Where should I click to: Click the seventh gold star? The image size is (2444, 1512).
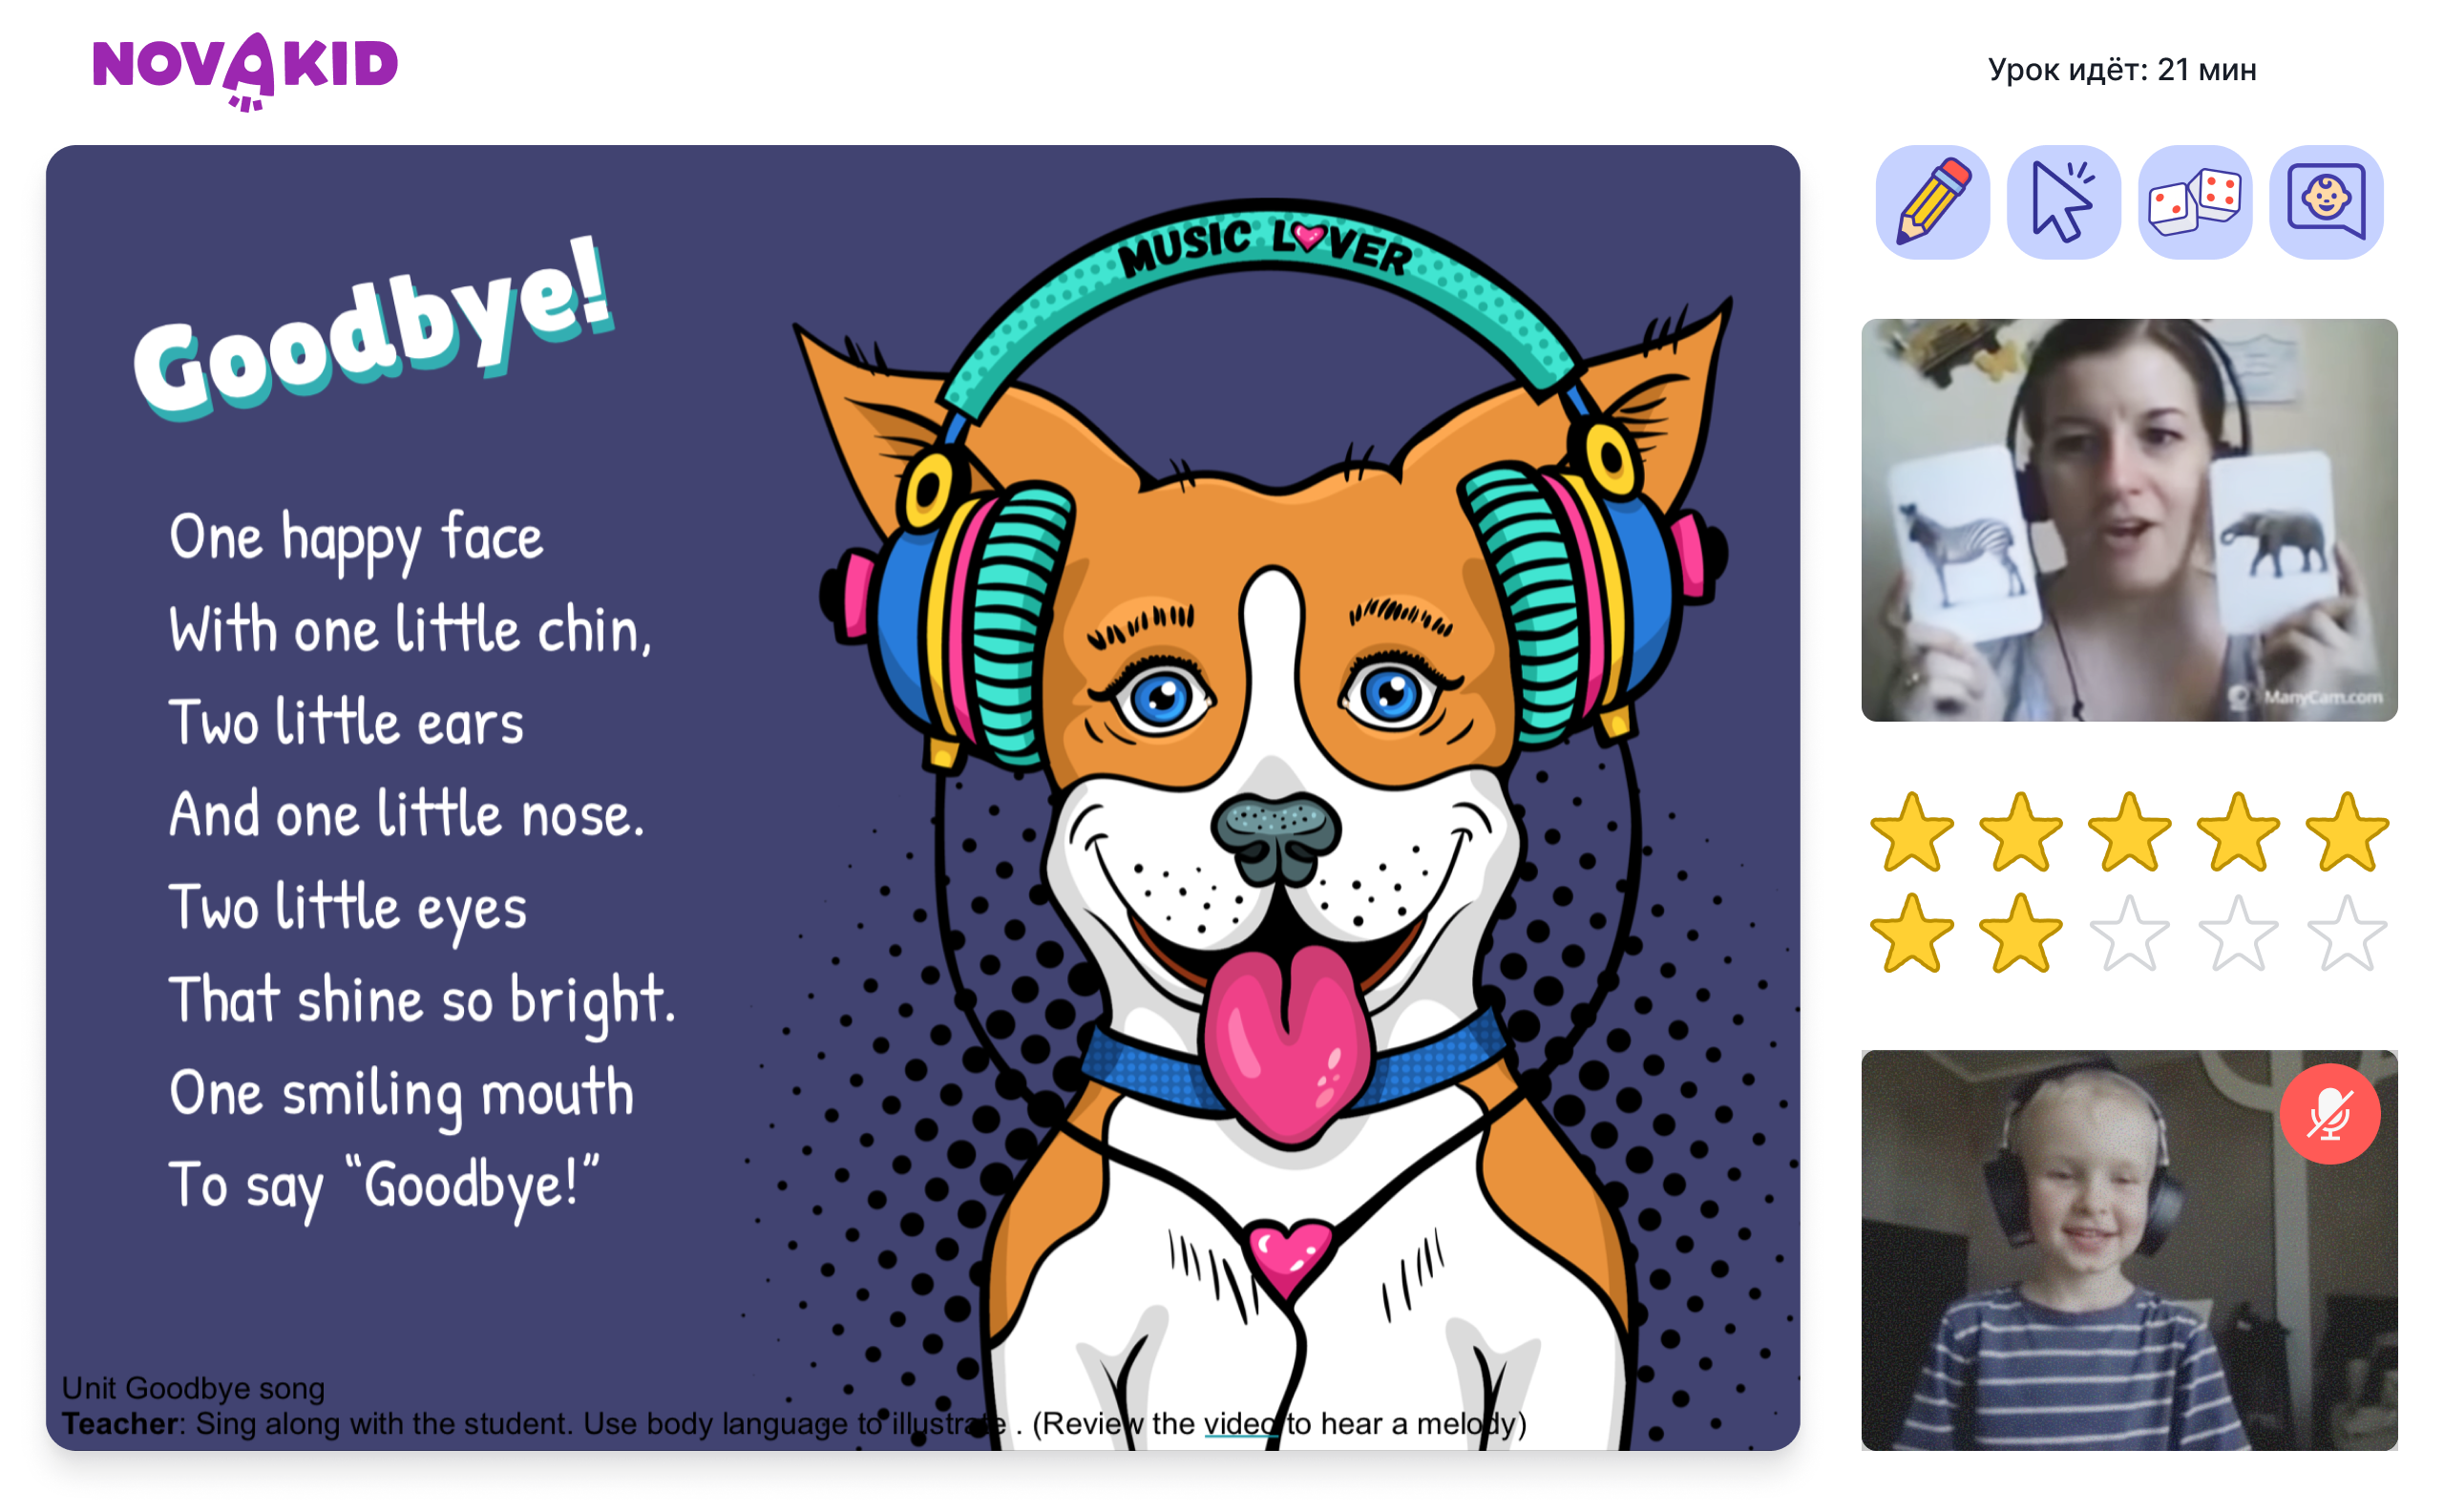[2020, 933]
